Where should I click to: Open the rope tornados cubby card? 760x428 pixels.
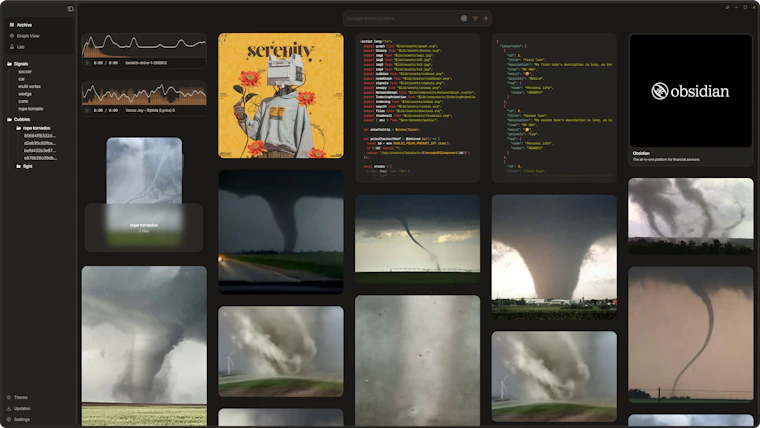point(144,194)
